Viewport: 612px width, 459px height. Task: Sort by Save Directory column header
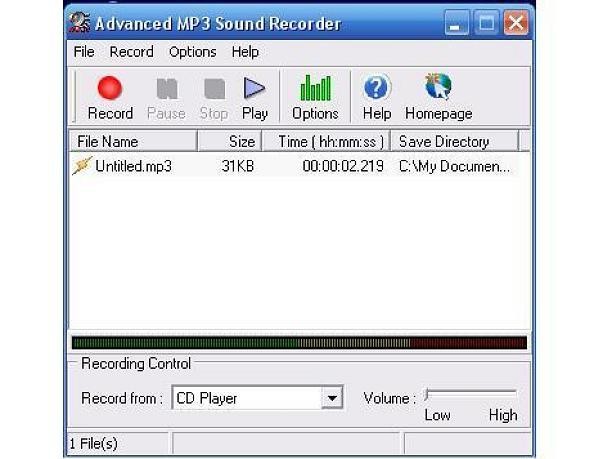coord(455,141)
